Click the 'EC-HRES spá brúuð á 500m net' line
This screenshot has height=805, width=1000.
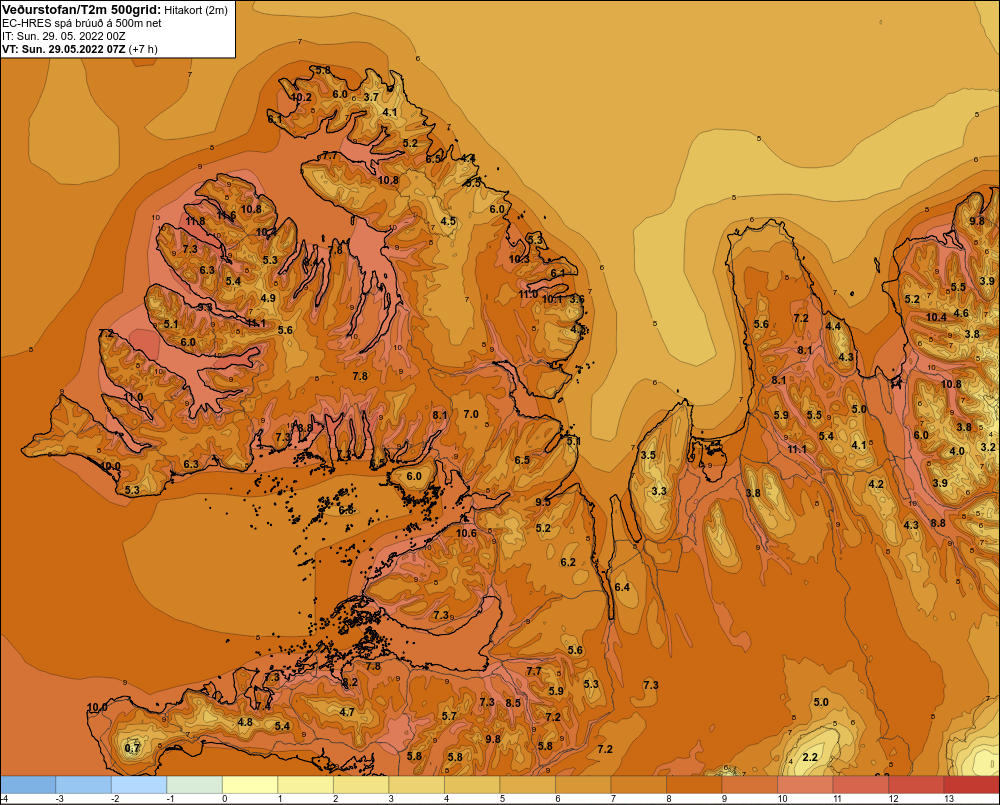click(82, 24)
